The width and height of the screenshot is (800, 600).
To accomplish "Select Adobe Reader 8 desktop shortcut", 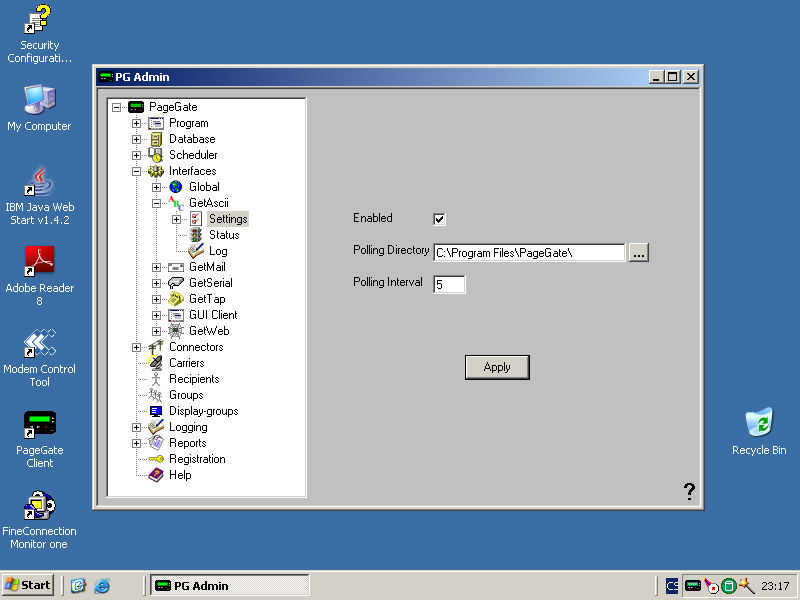I will coord(39,276).
